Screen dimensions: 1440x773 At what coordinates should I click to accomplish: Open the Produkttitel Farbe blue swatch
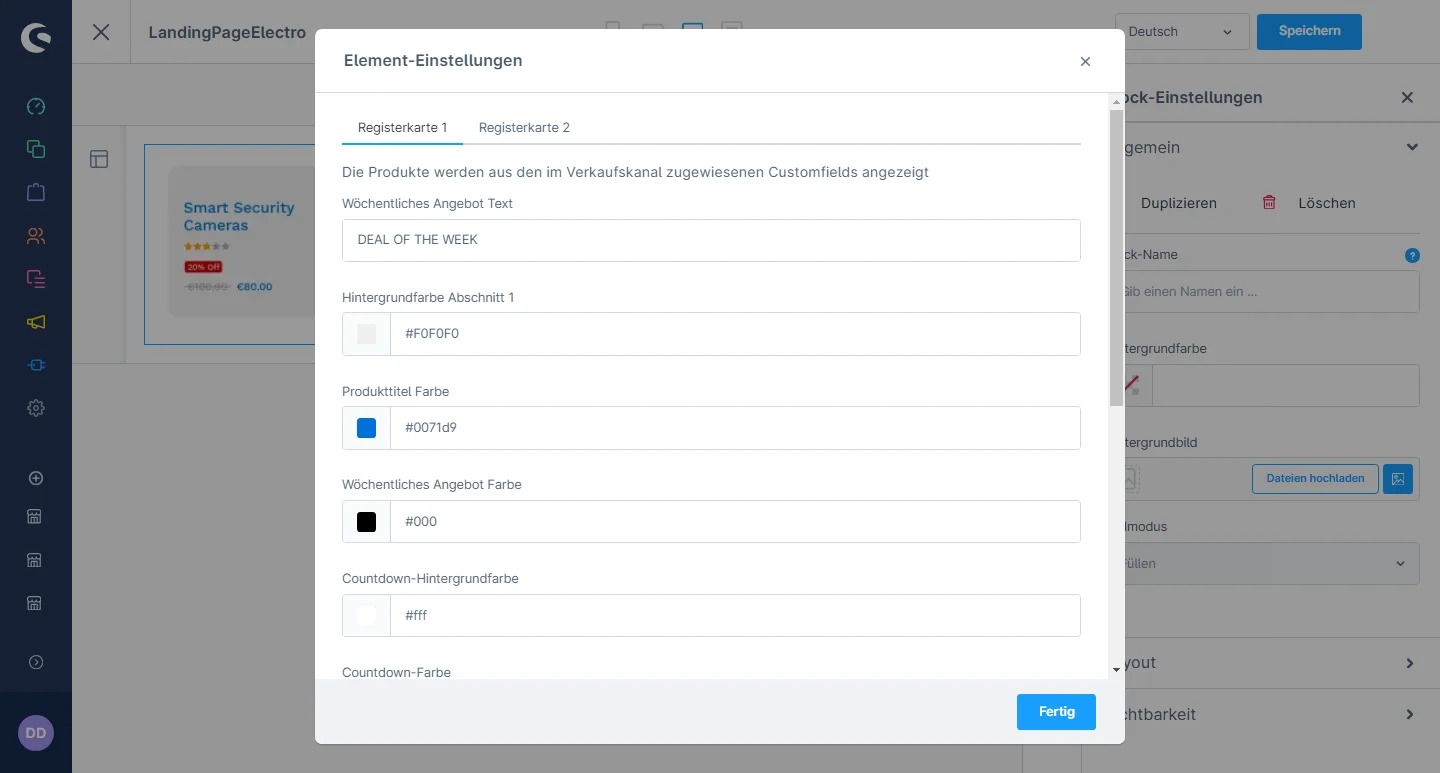(367, 428)
